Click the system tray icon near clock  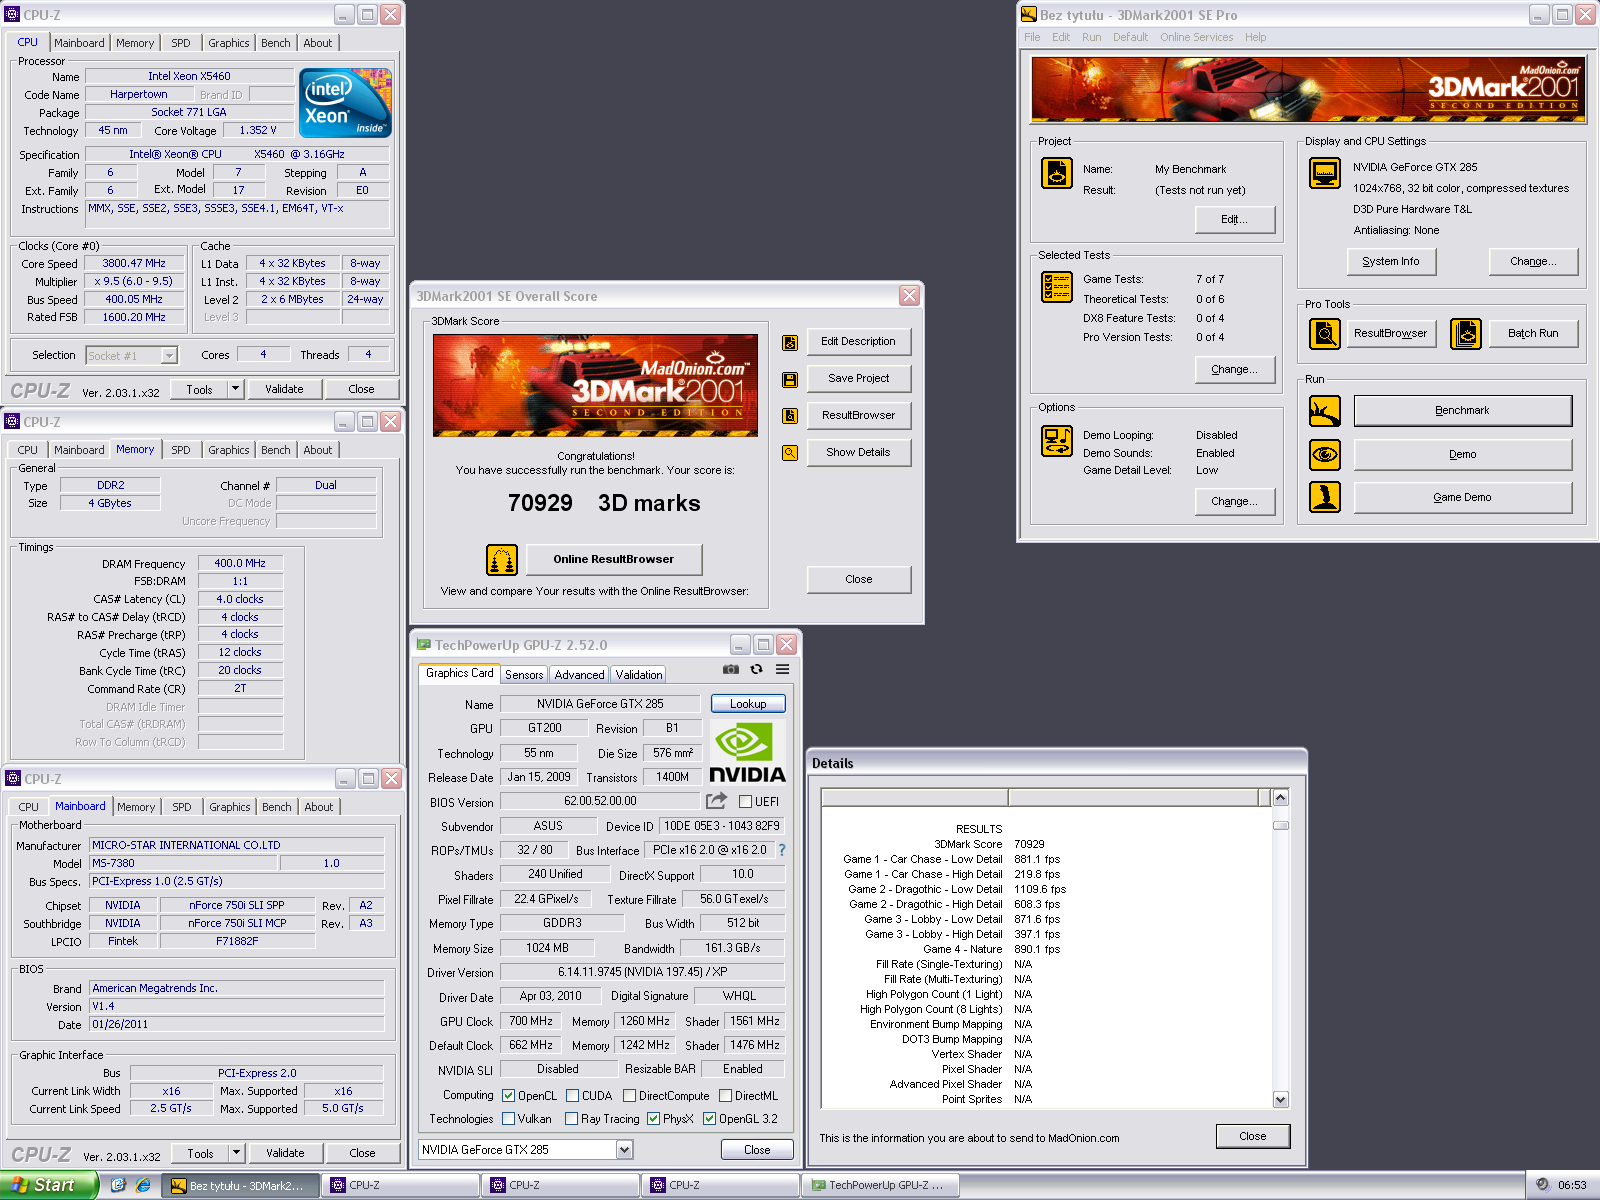point(1543,1185)
